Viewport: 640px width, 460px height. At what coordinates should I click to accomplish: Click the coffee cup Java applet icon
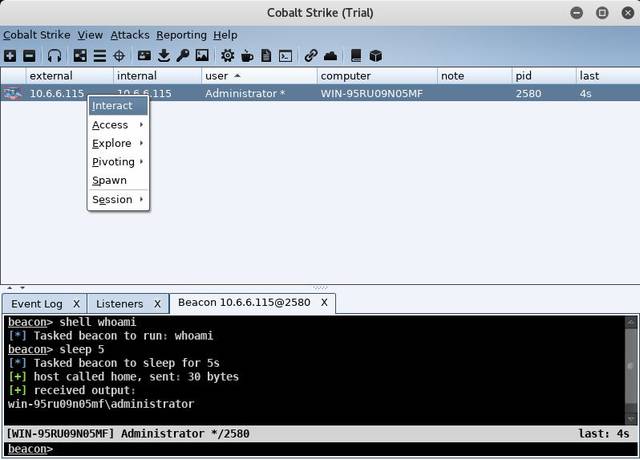tap(247, 56)
